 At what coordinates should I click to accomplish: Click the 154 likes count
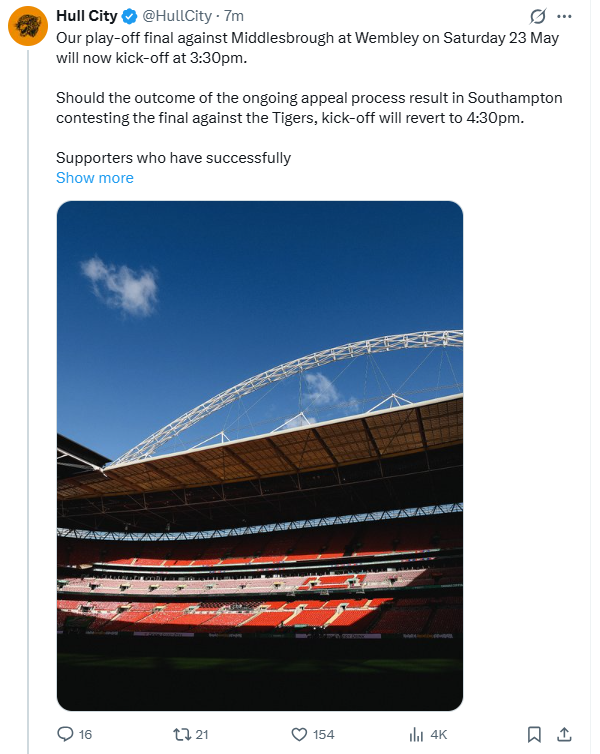(x=324, y=735)
